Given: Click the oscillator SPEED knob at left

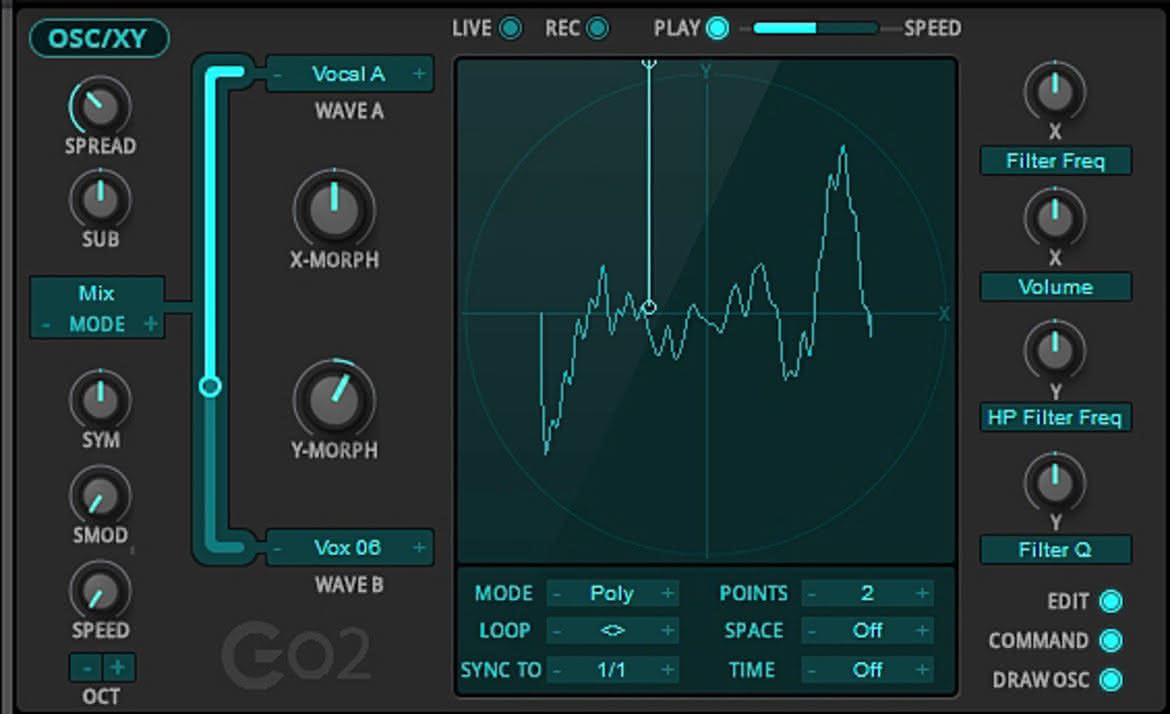Looking at the screenshot, I should point(100,591).
